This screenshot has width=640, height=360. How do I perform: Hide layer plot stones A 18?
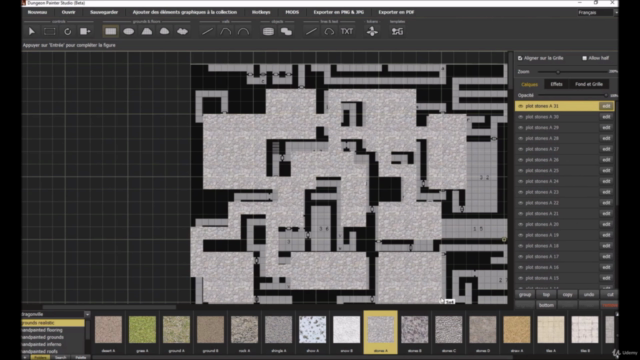520,246
